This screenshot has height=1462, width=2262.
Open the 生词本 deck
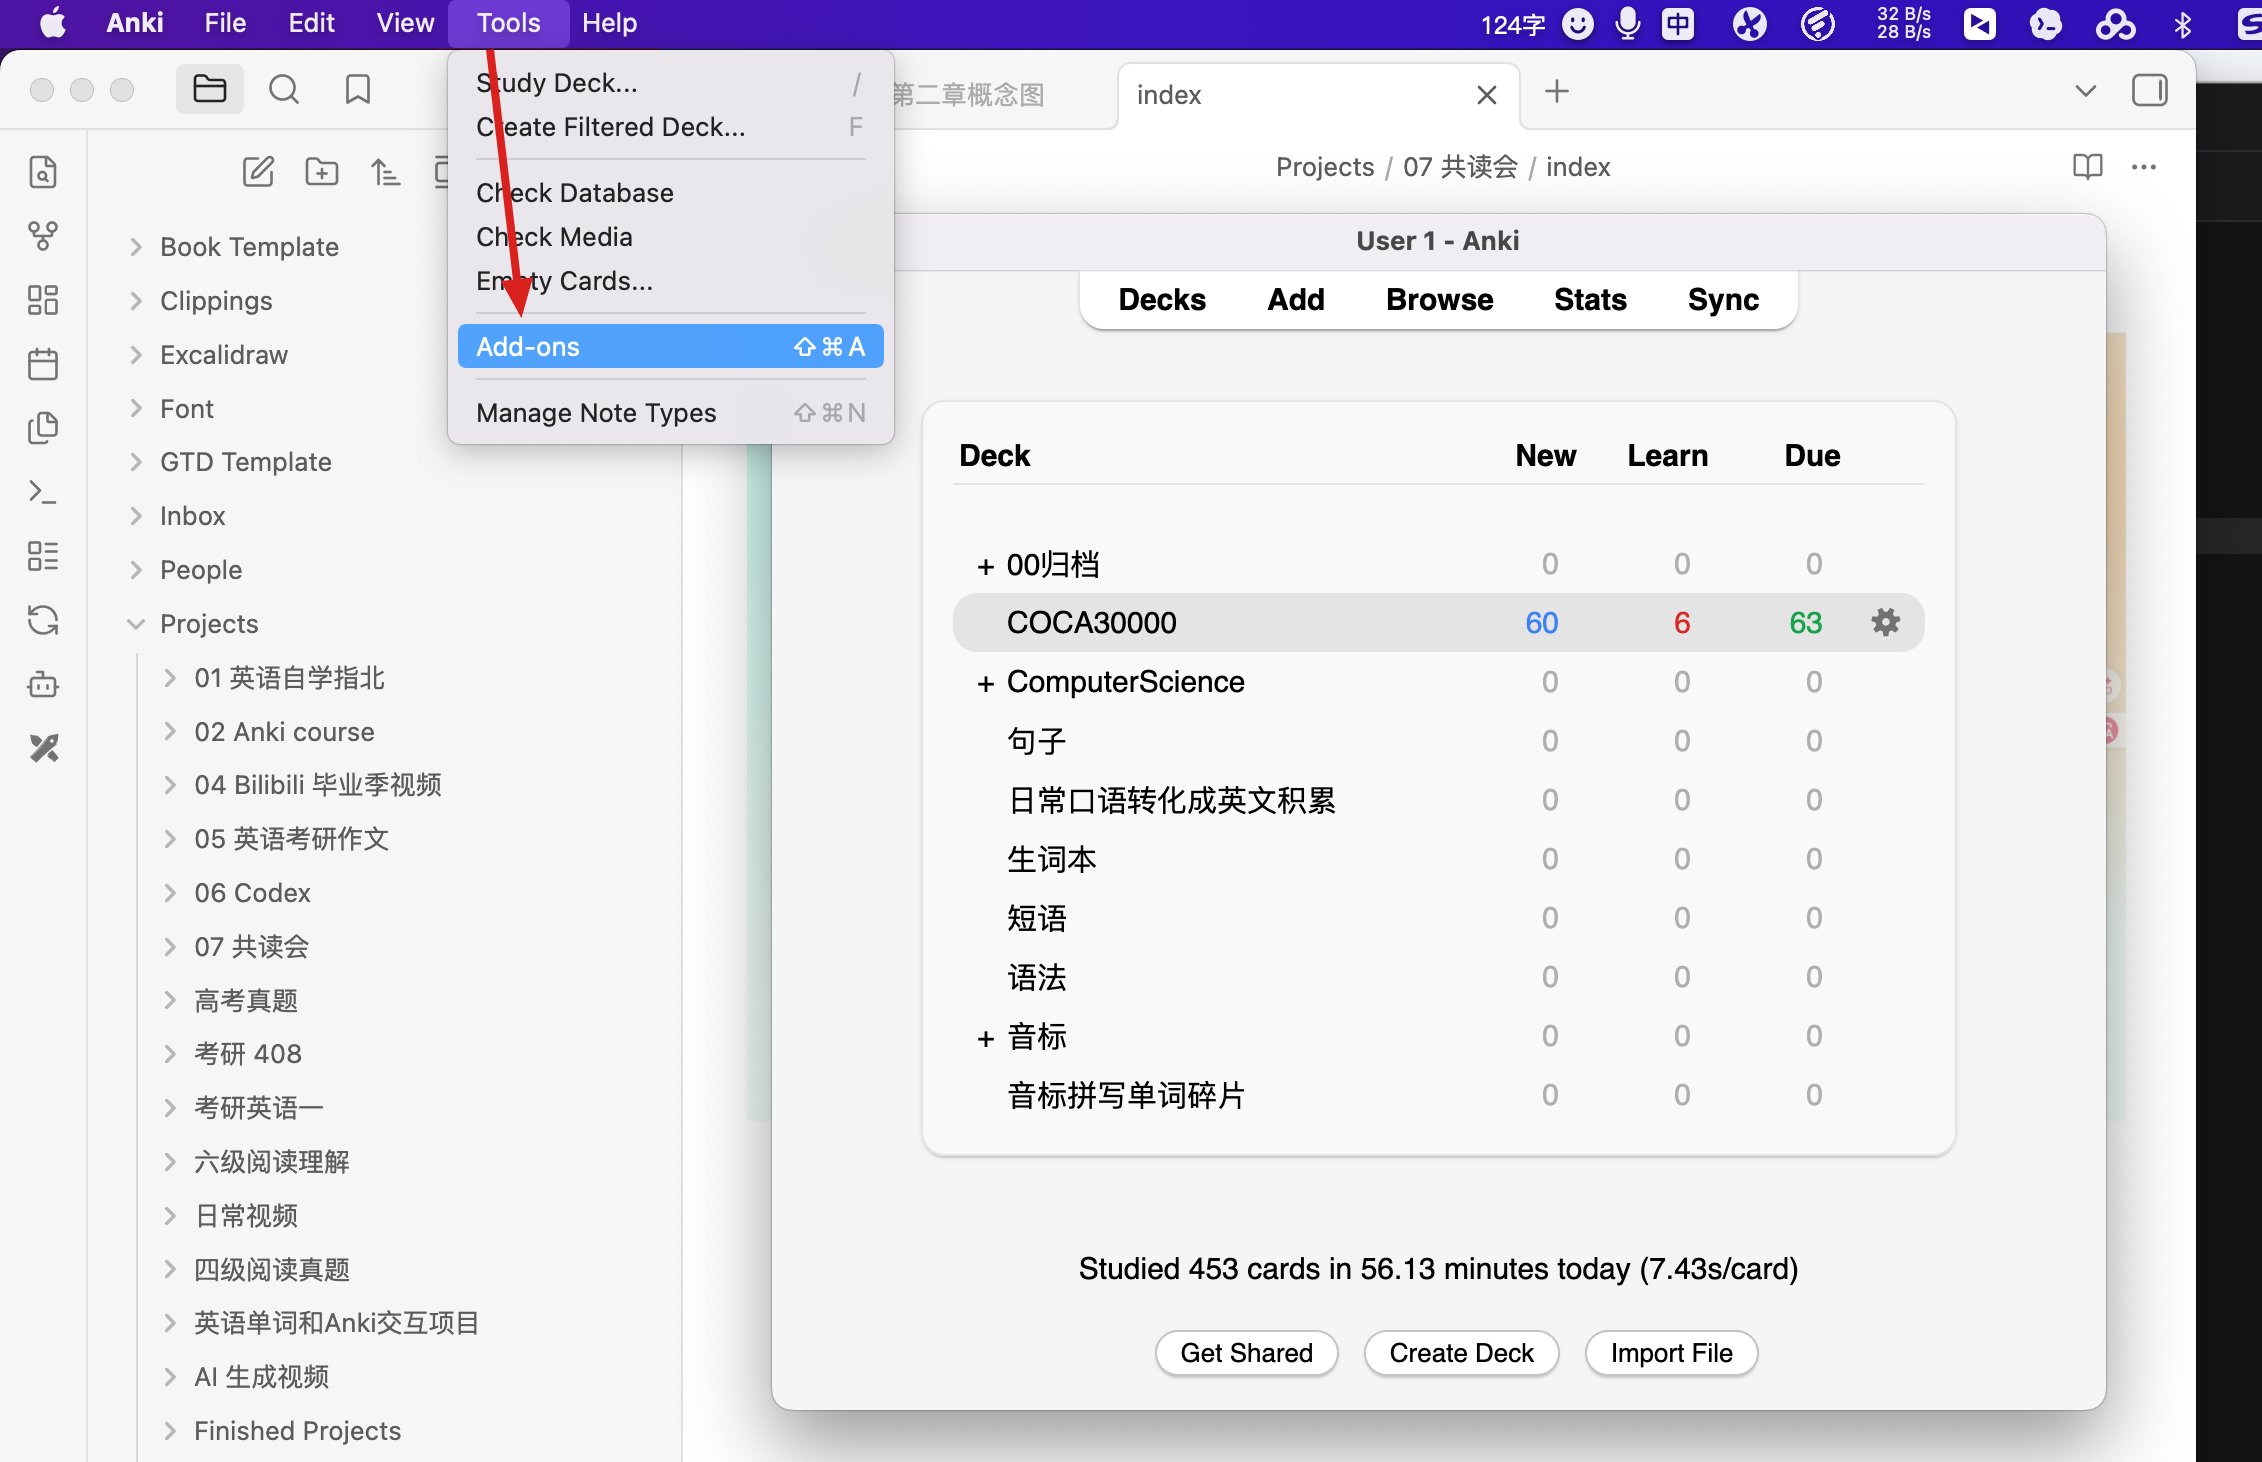click(x=1052, y=860)
